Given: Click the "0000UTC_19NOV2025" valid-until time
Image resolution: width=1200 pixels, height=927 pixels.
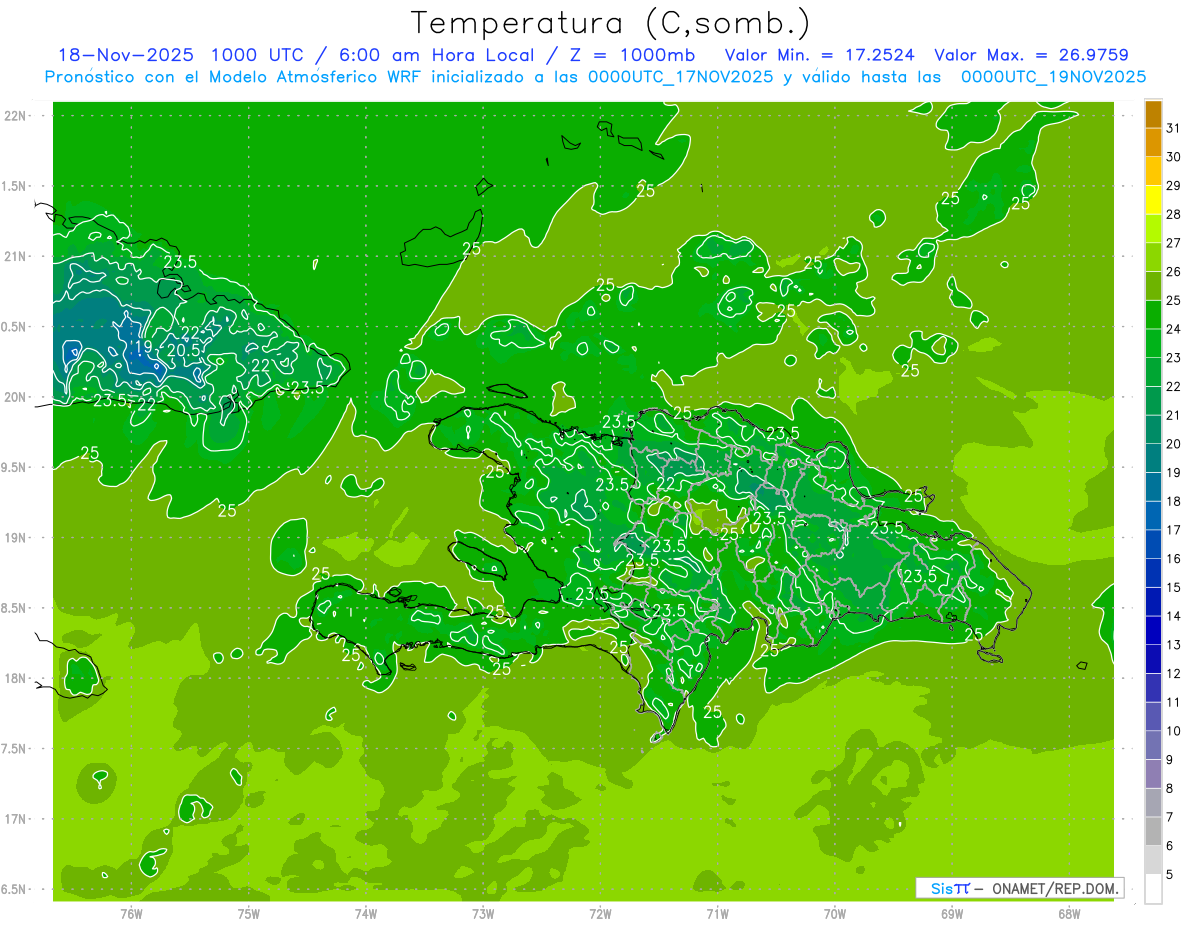Looking at the screenshot, I should (x=1053, y=77).
